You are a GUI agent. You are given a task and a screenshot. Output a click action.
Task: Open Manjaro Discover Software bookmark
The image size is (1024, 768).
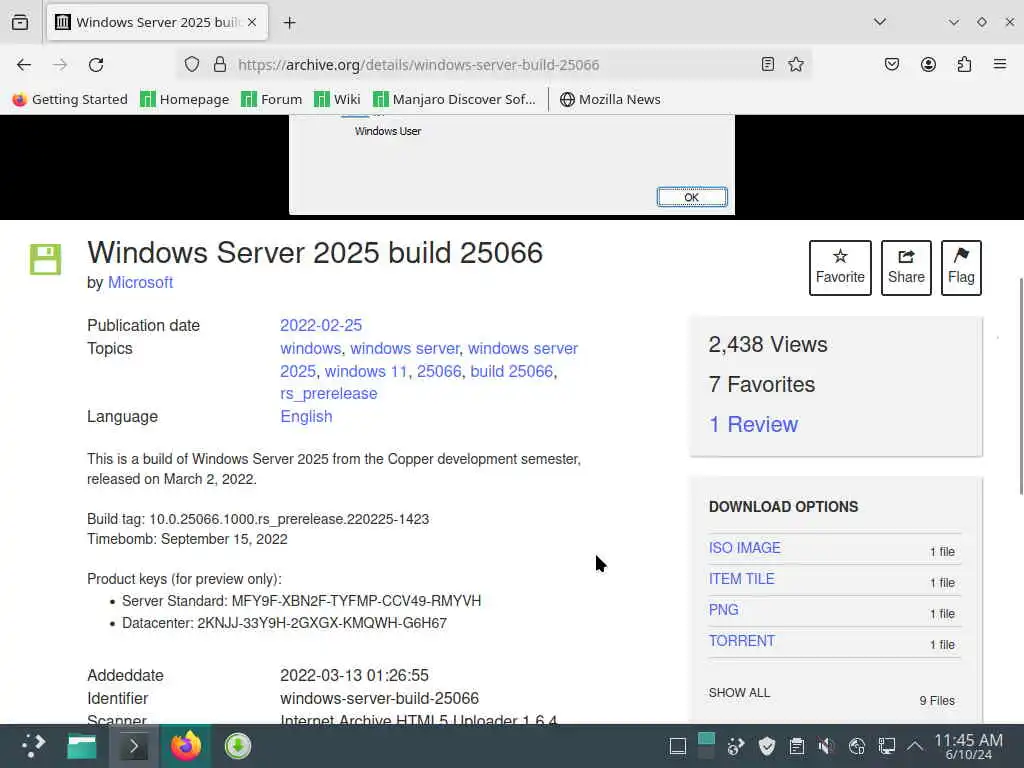click(x=455, y=99)
